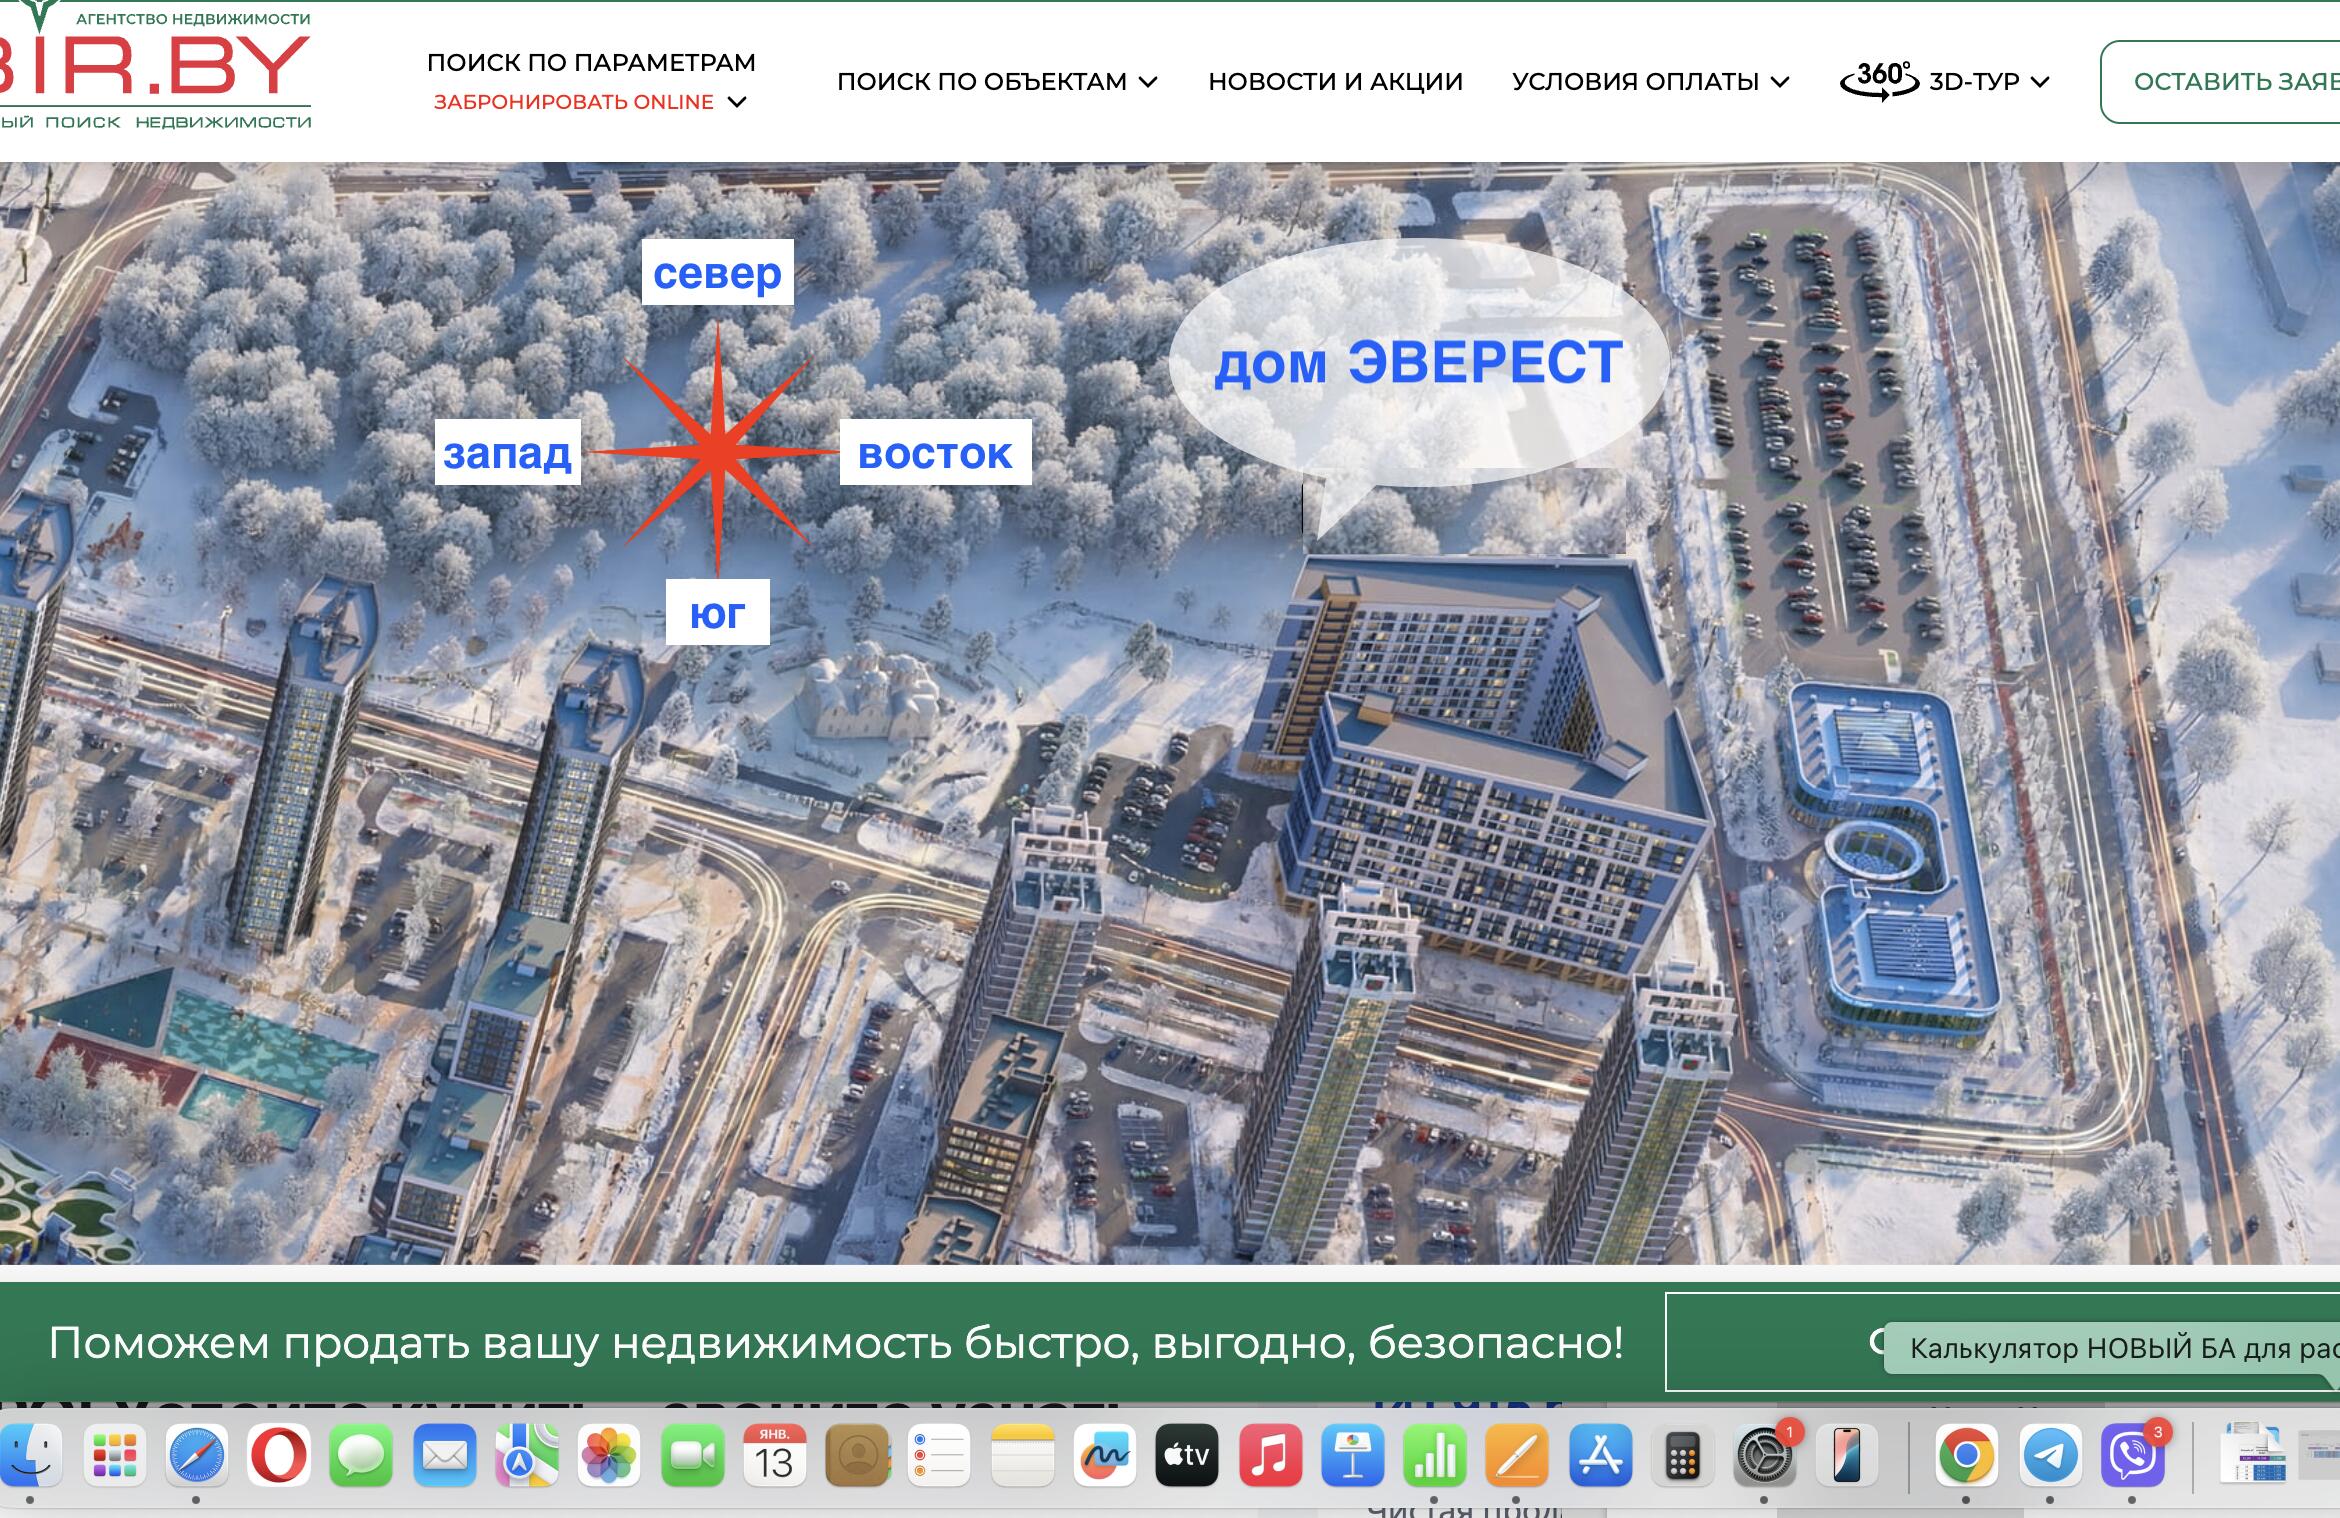This screenshot has height=1518, width=2340.
Task: Open Viber from the dock
Action: (x=2132, y=1455)
